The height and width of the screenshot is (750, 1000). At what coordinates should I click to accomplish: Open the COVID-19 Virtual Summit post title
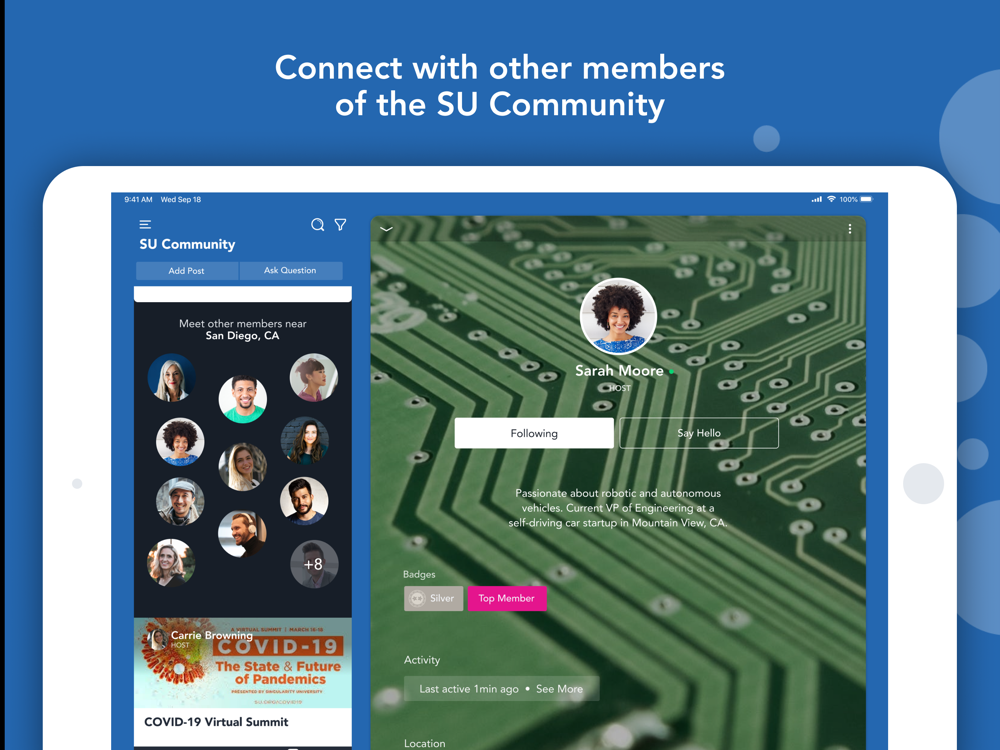coord(216,722)
